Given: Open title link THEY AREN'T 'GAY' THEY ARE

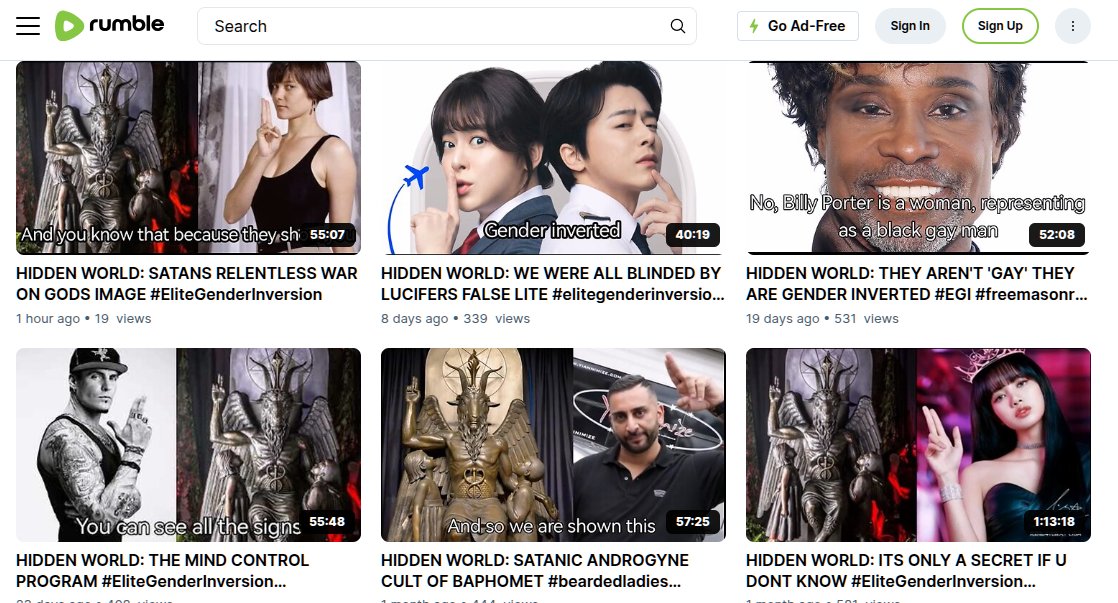Looking at the screenshot, I should point(917,284).
